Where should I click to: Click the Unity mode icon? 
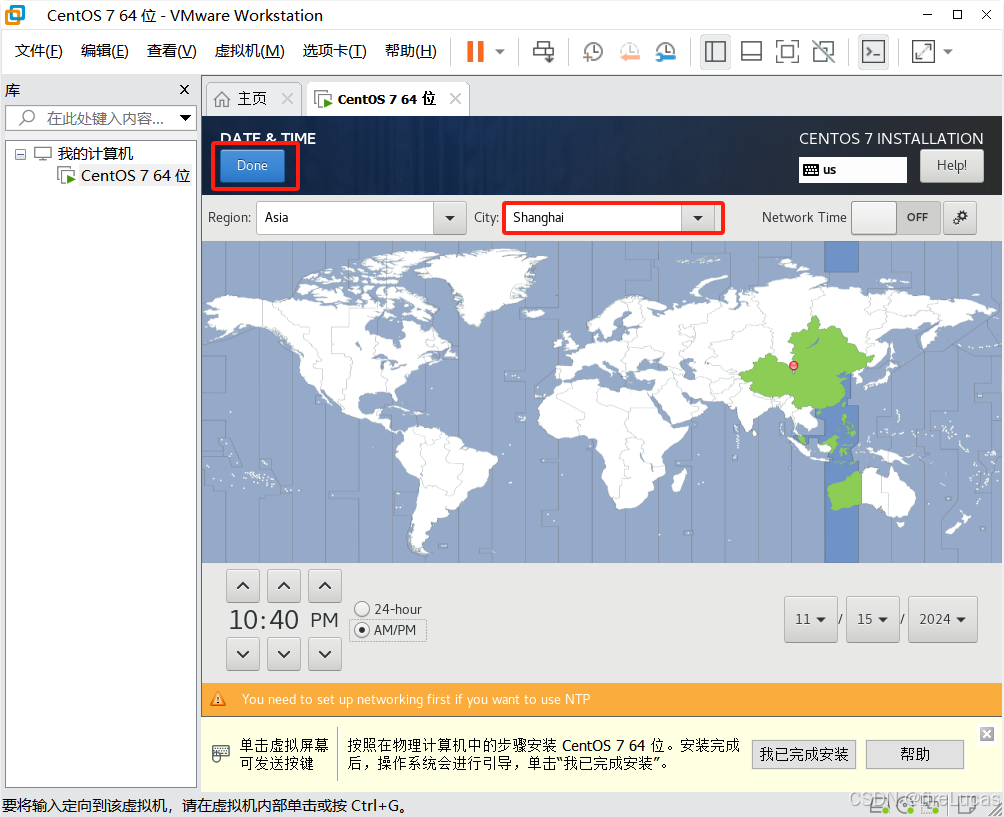(823, 51)
